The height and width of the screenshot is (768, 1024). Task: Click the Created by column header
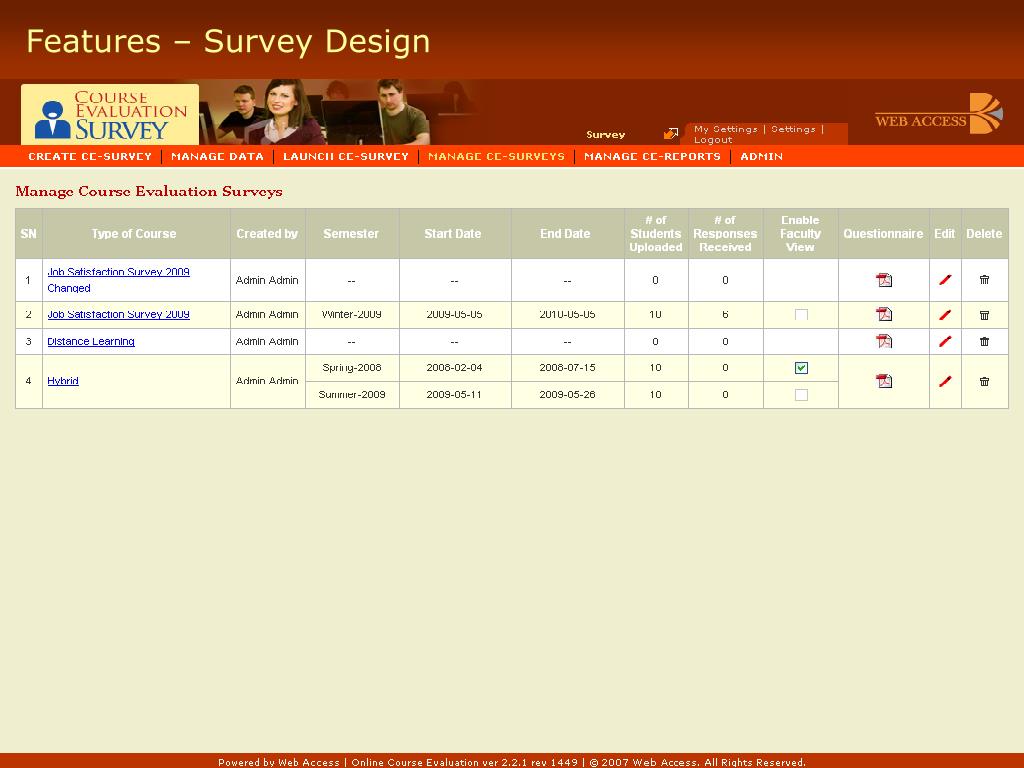click(x=267, y=234)
